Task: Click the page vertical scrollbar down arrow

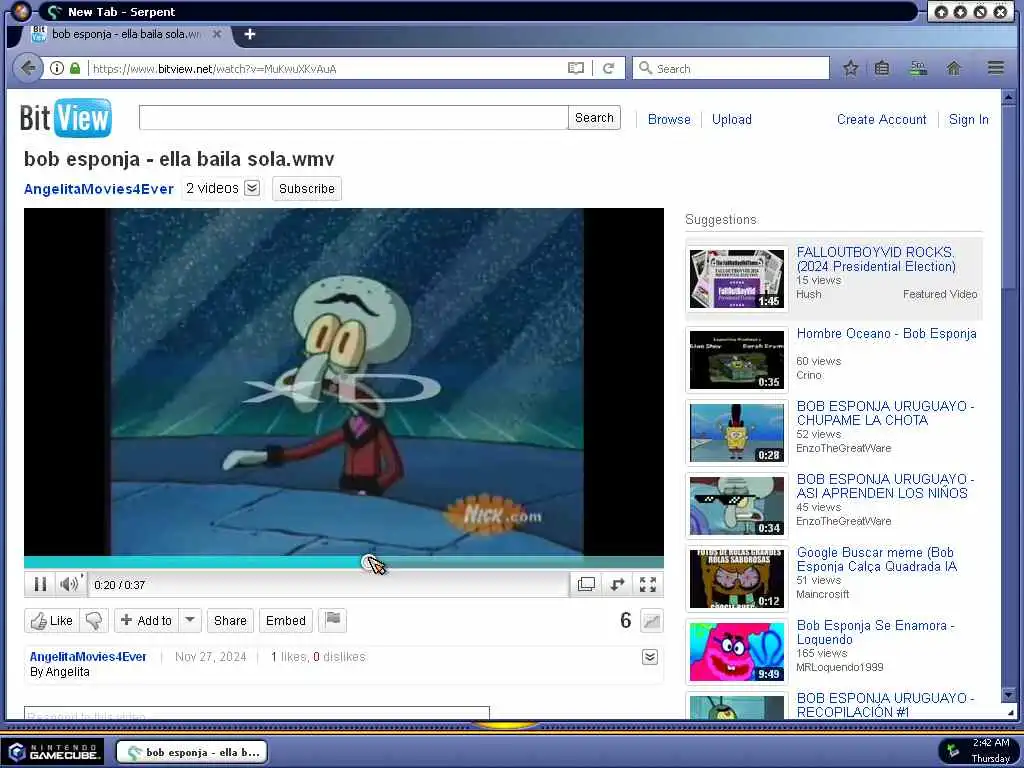Action: click(x=1008, y=694)
